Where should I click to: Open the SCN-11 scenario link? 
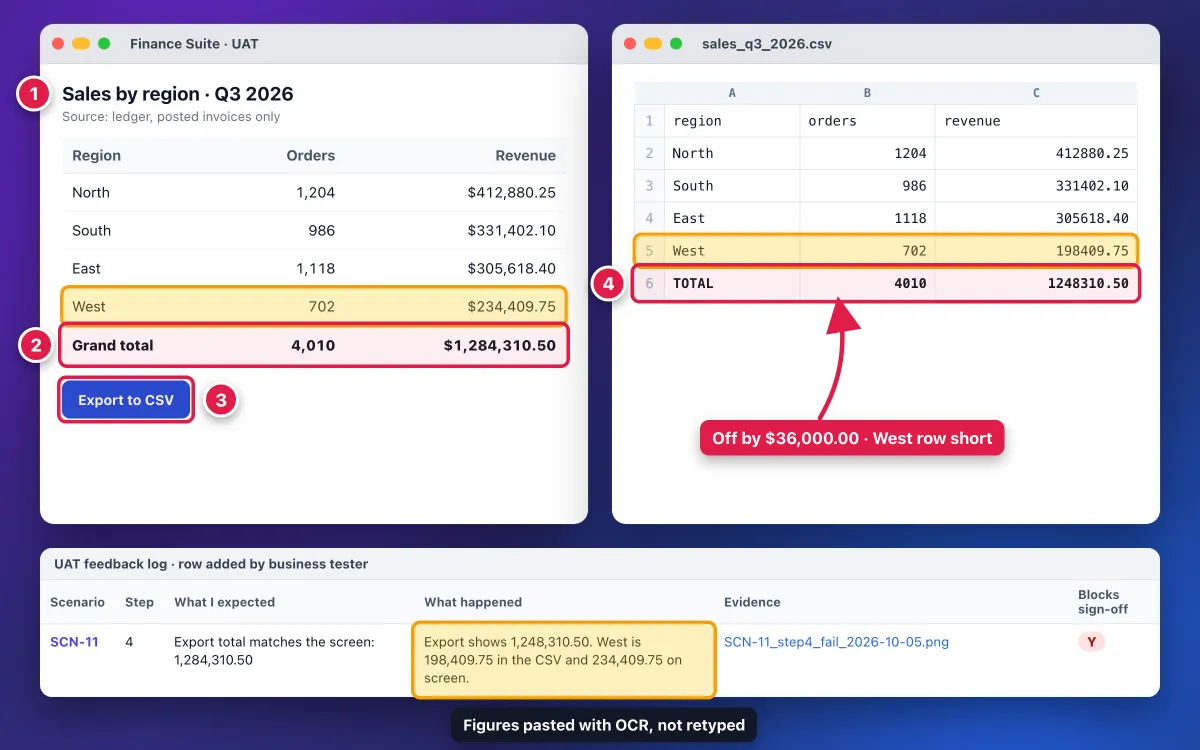74,642
